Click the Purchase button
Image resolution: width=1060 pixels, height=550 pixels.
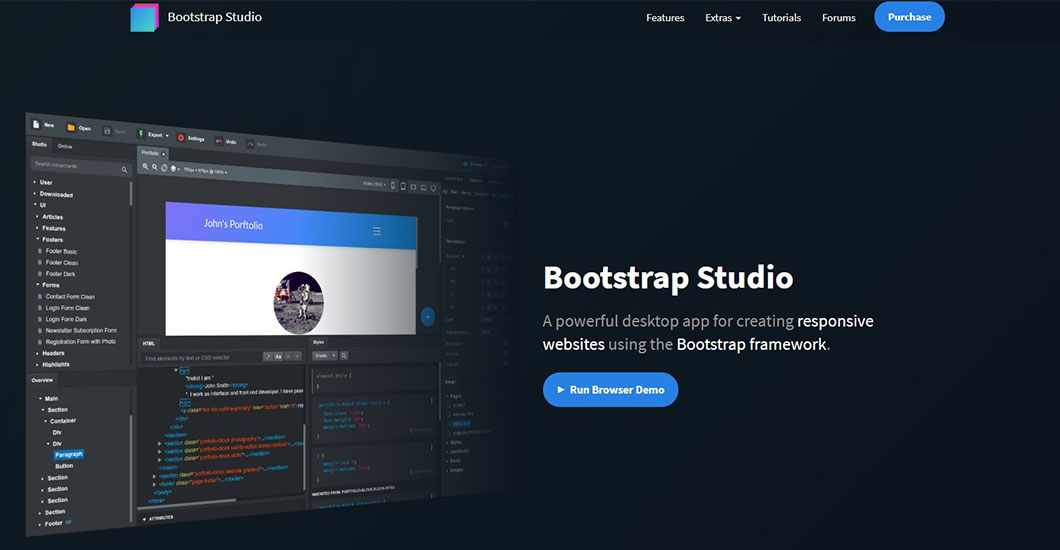tap(909, 17)
